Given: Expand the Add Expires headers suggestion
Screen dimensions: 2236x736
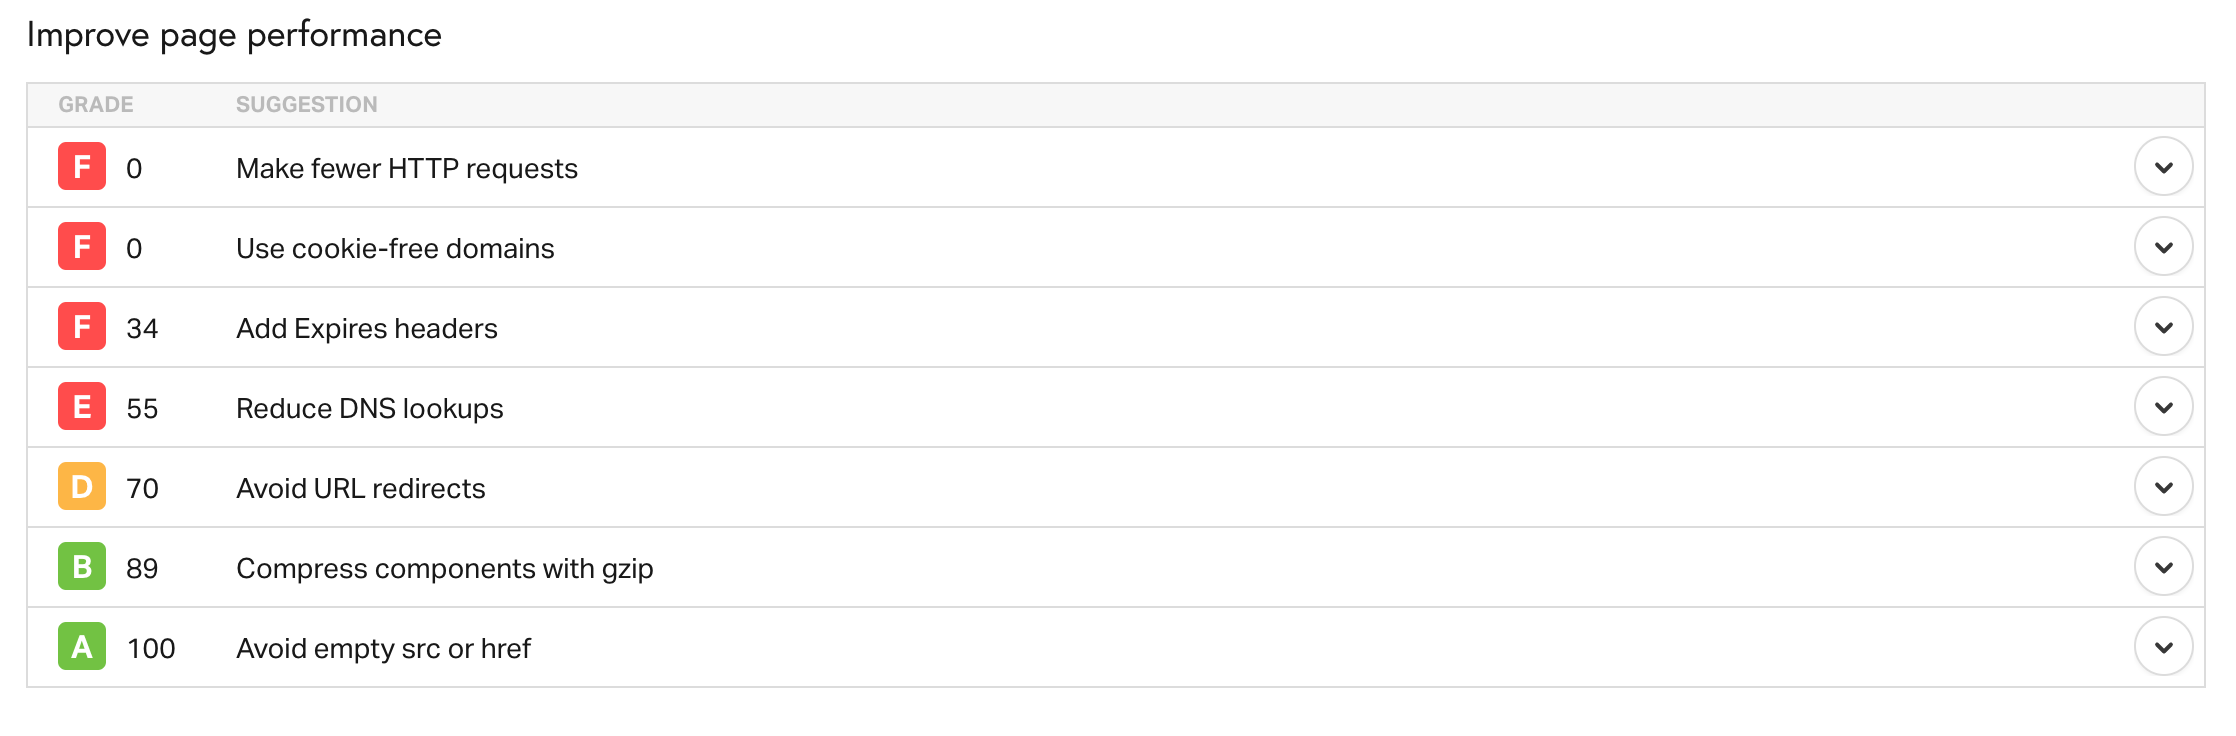Looking at the screenshot, I should [2163, 327].
